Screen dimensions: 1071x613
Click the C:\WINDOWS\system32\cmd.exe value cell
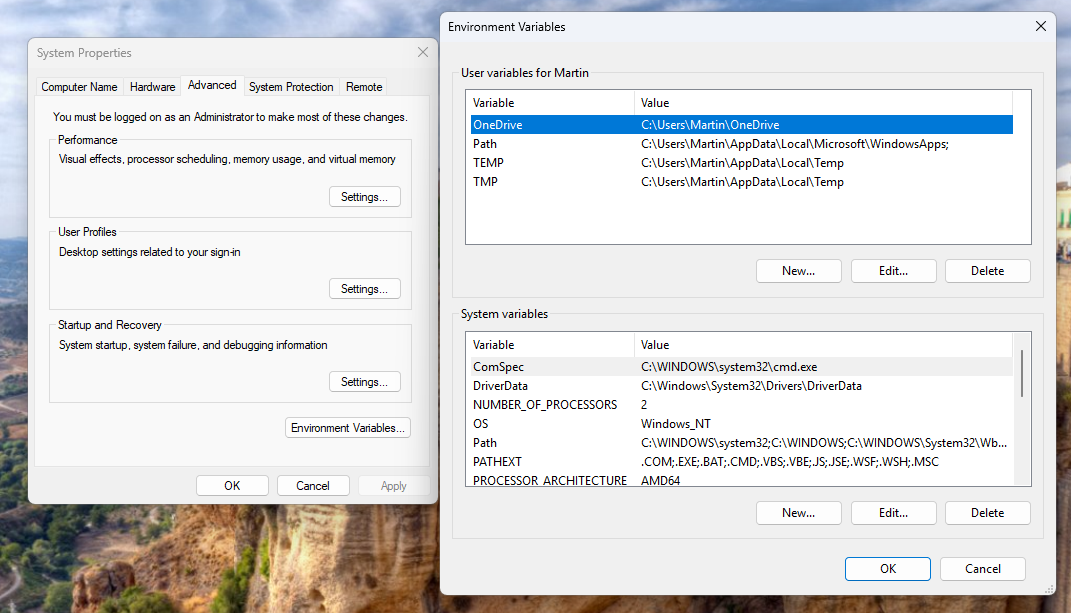point(729,366)
